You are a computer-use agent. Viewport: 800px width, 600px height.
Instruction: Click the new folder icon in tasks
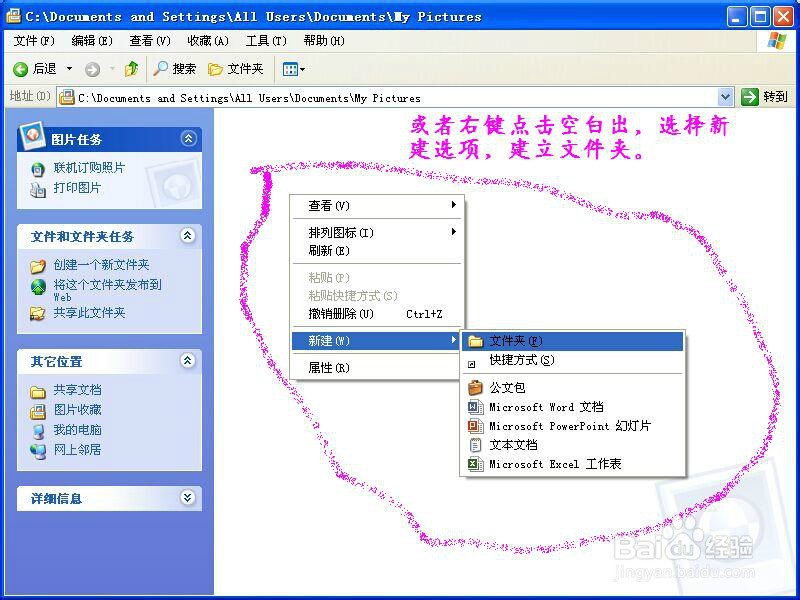tap(38, 266)
